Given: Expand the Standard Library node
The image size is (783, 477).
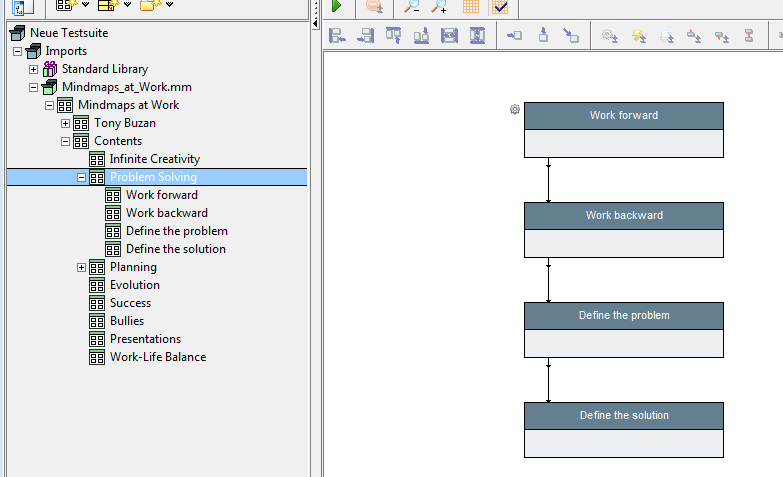Looking at the screenshot, I should (33, 69).
